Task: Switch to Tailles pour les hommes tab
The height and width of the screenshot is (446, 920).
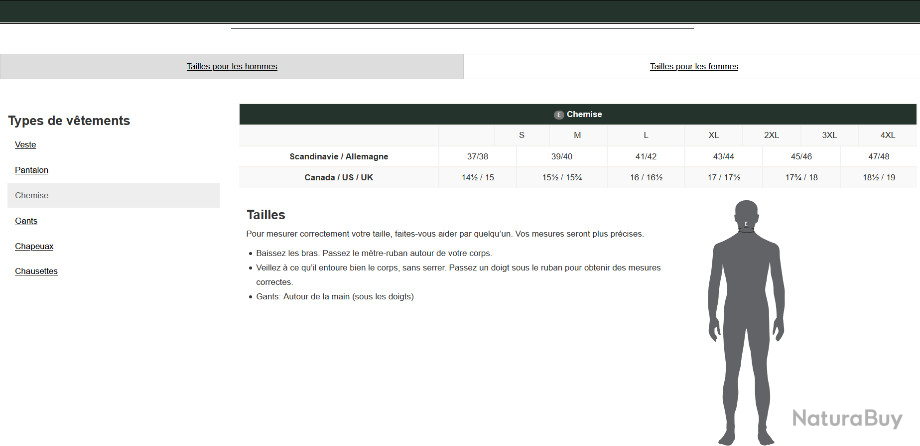Action: click(231, 67)
